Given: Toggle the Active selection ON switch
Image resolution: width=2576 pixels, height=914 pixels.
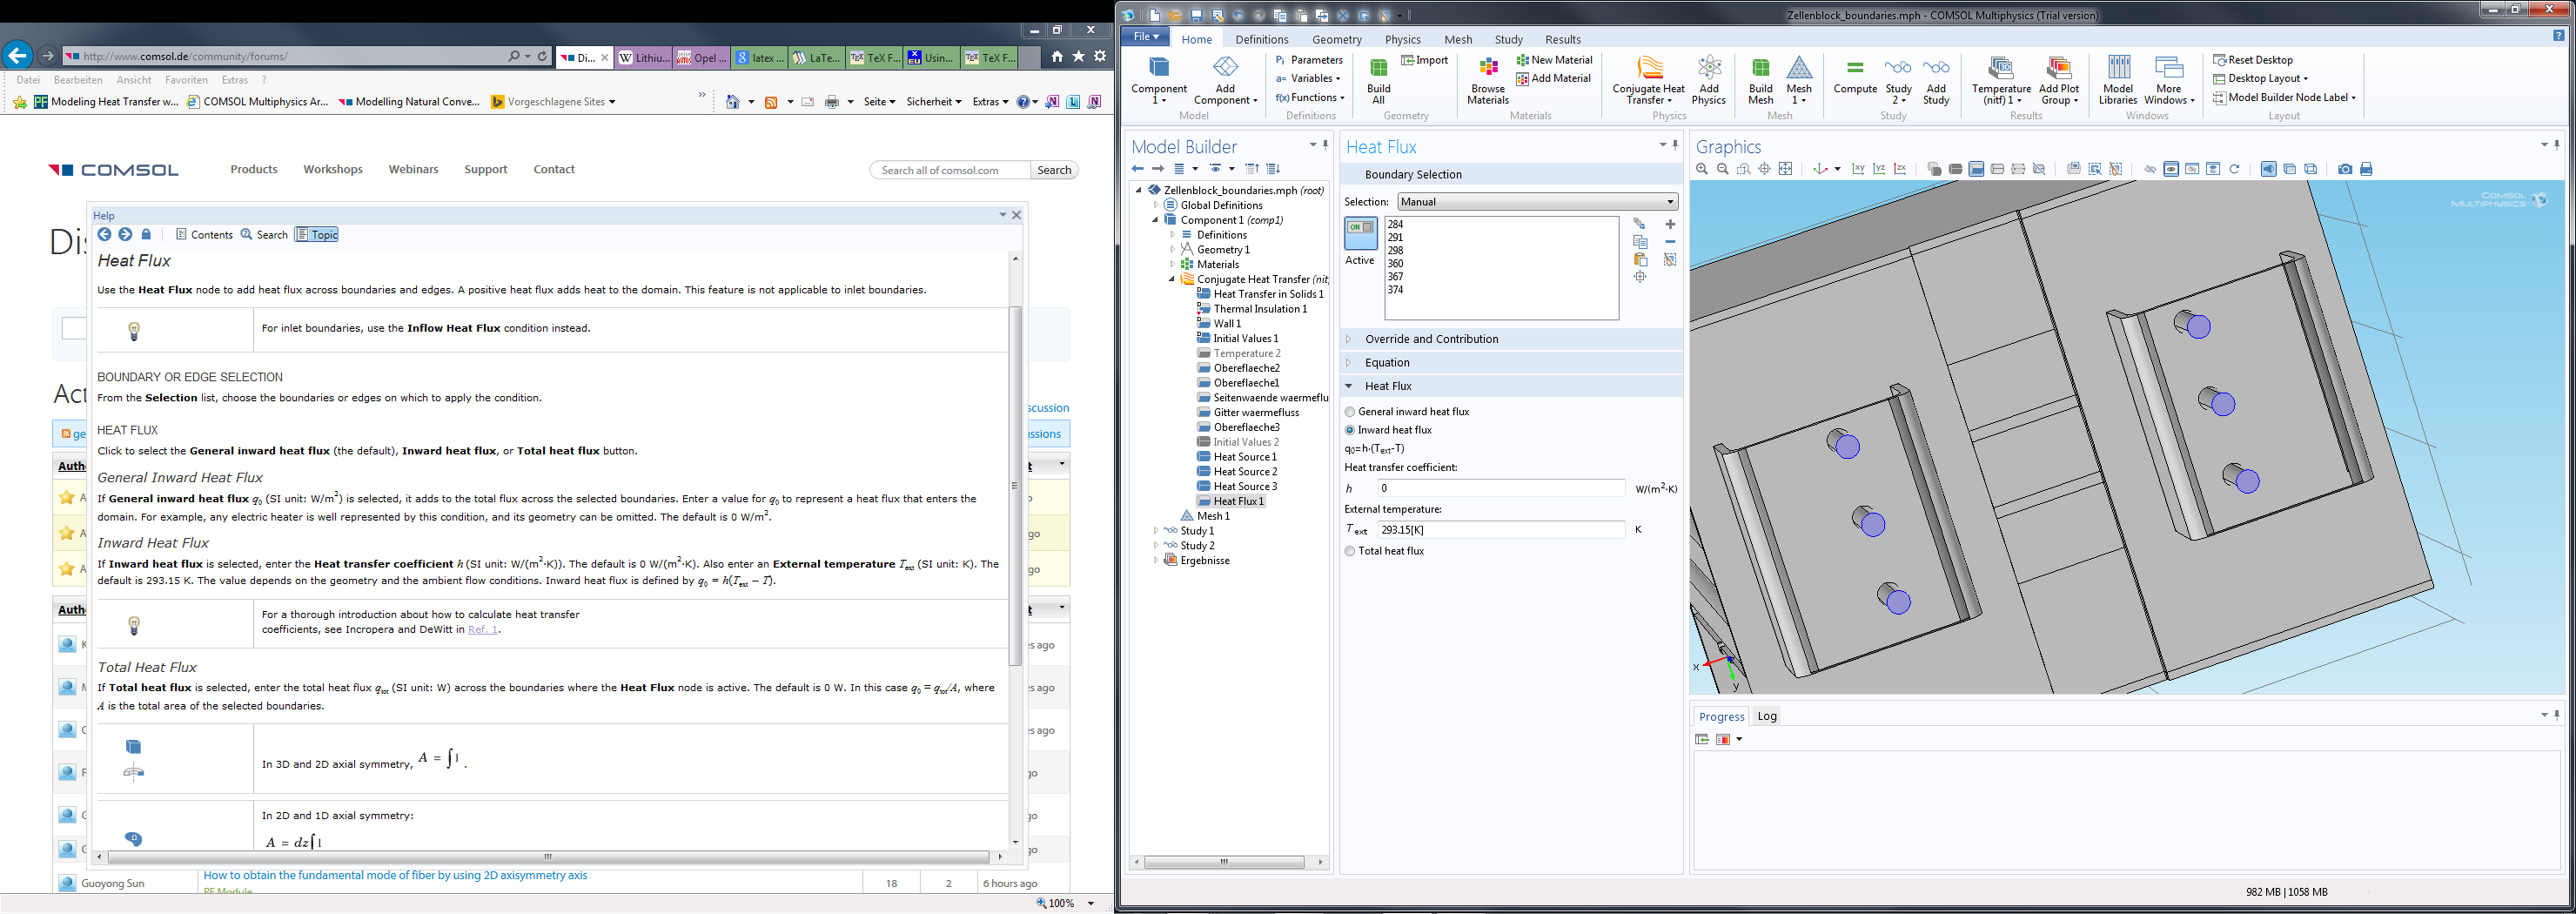Looking at the screenshot, I should pyautogui.click(x=1361, y=233).
